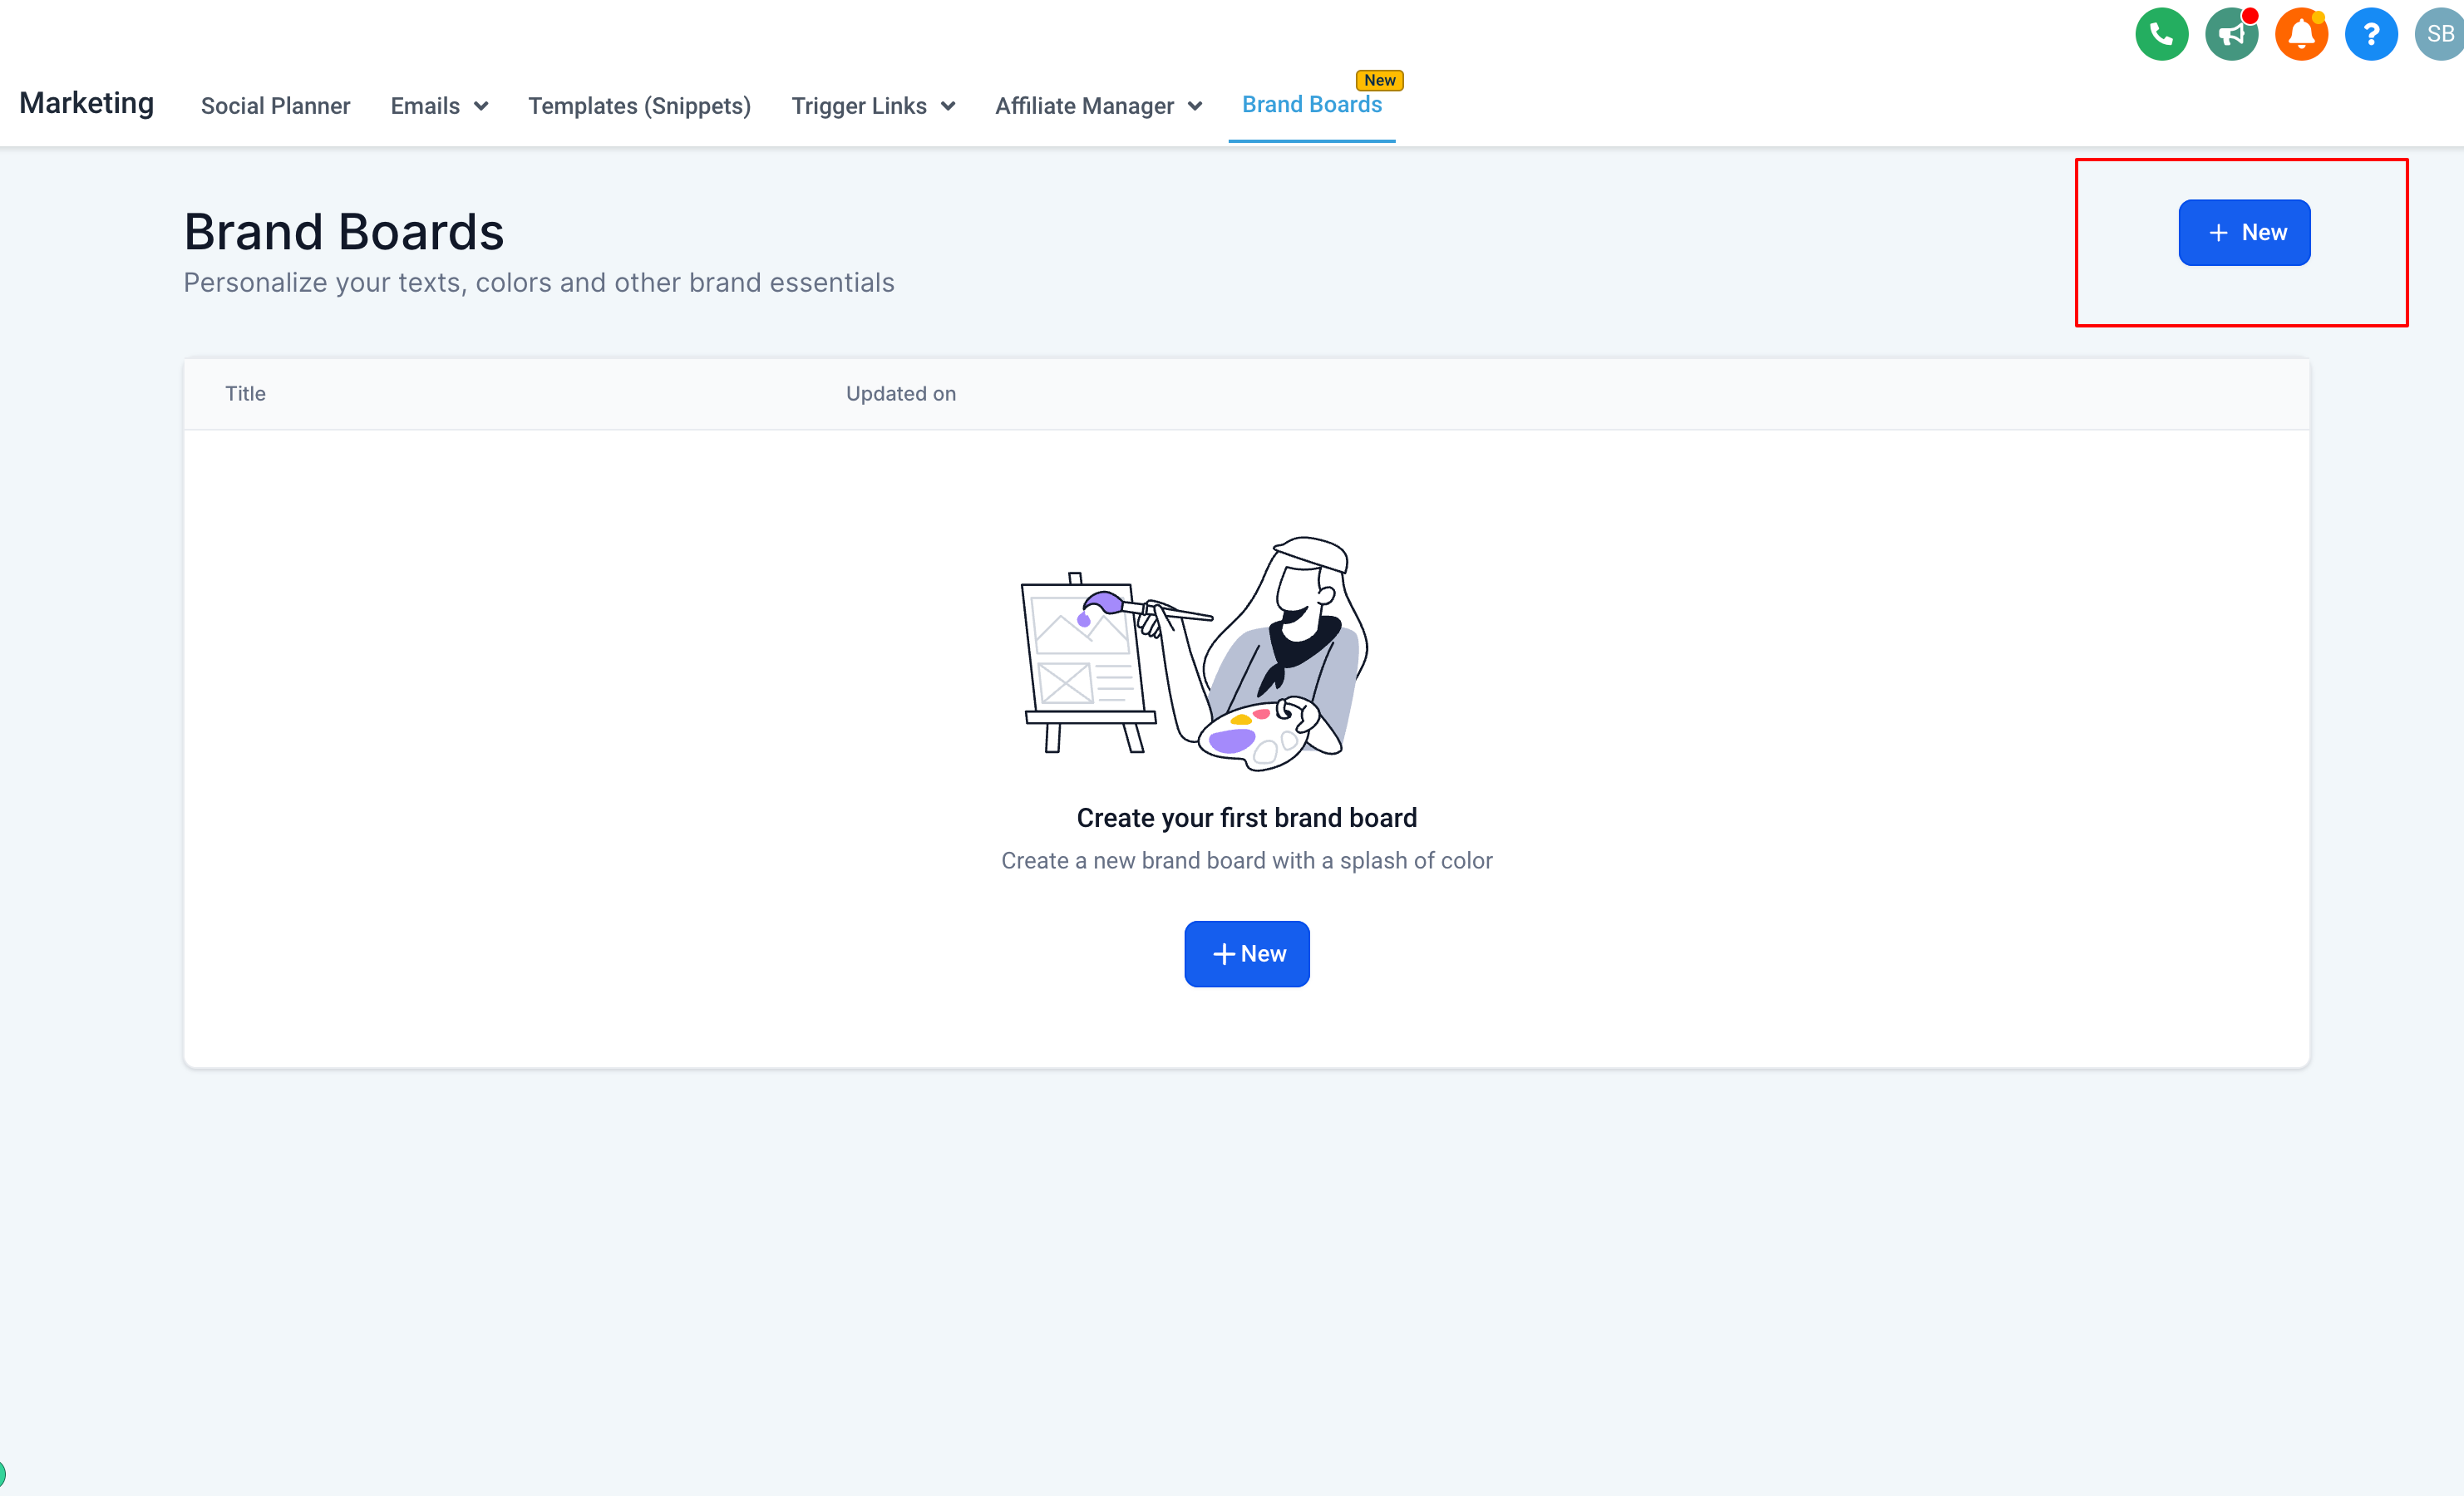Click the center New button below the illustration
This screenshot has width=2464, height=1496.
click(1246, 954)
